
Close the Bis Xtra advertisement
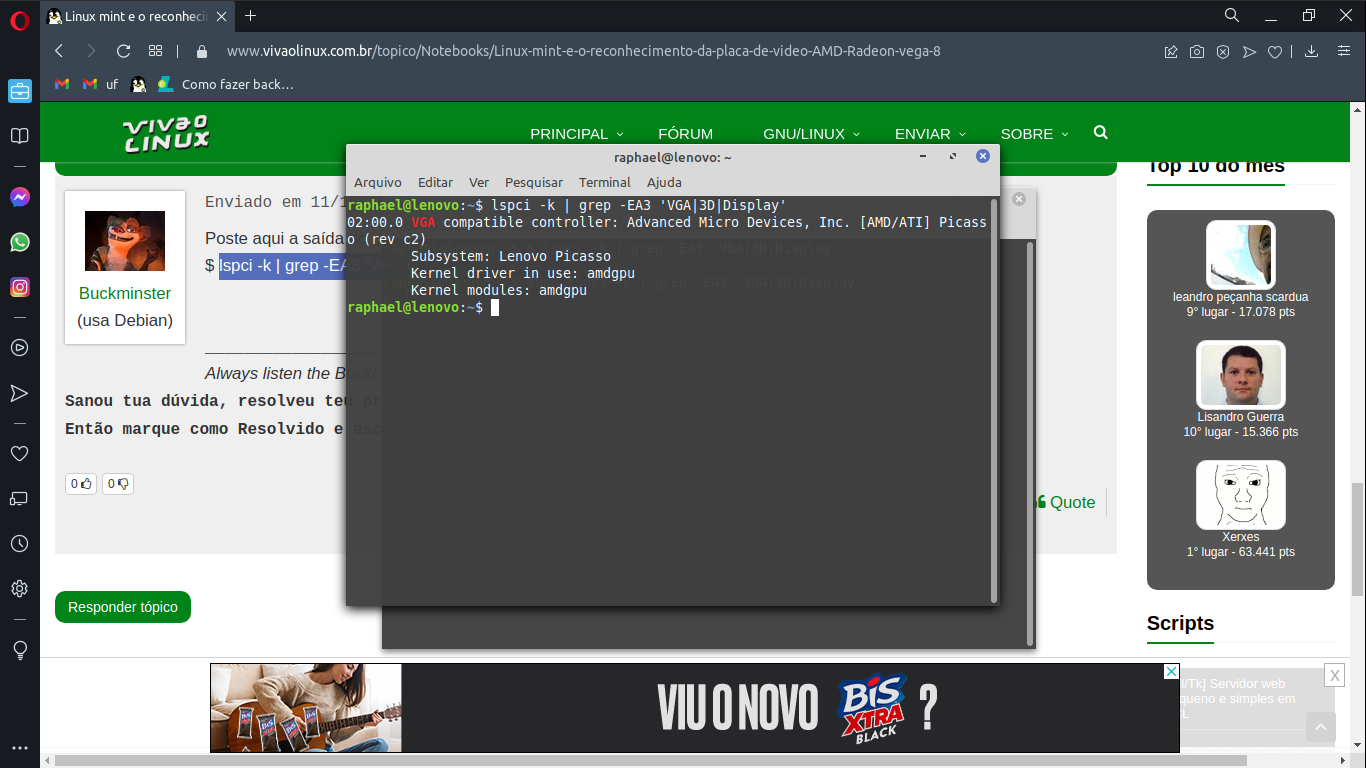coord(1171,671)
